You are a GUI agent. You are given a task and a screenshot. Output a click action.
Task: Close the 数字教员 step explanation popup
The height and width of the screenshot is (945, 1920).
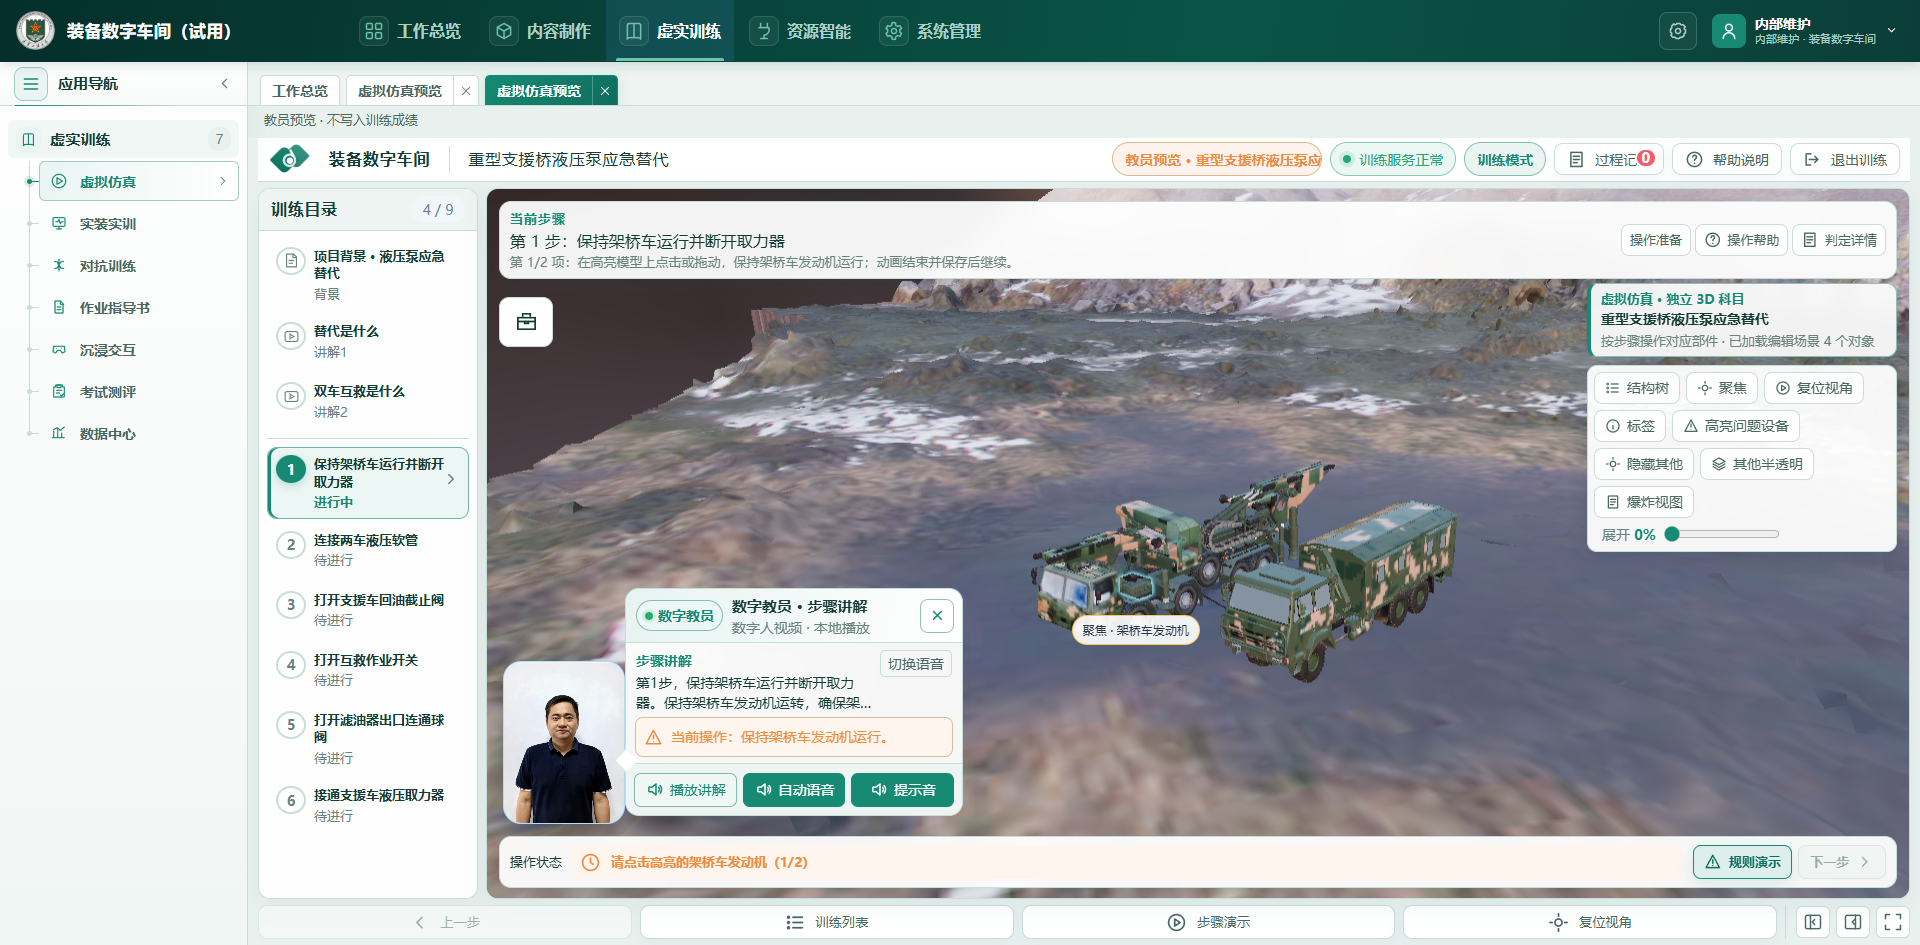point(937,616)
